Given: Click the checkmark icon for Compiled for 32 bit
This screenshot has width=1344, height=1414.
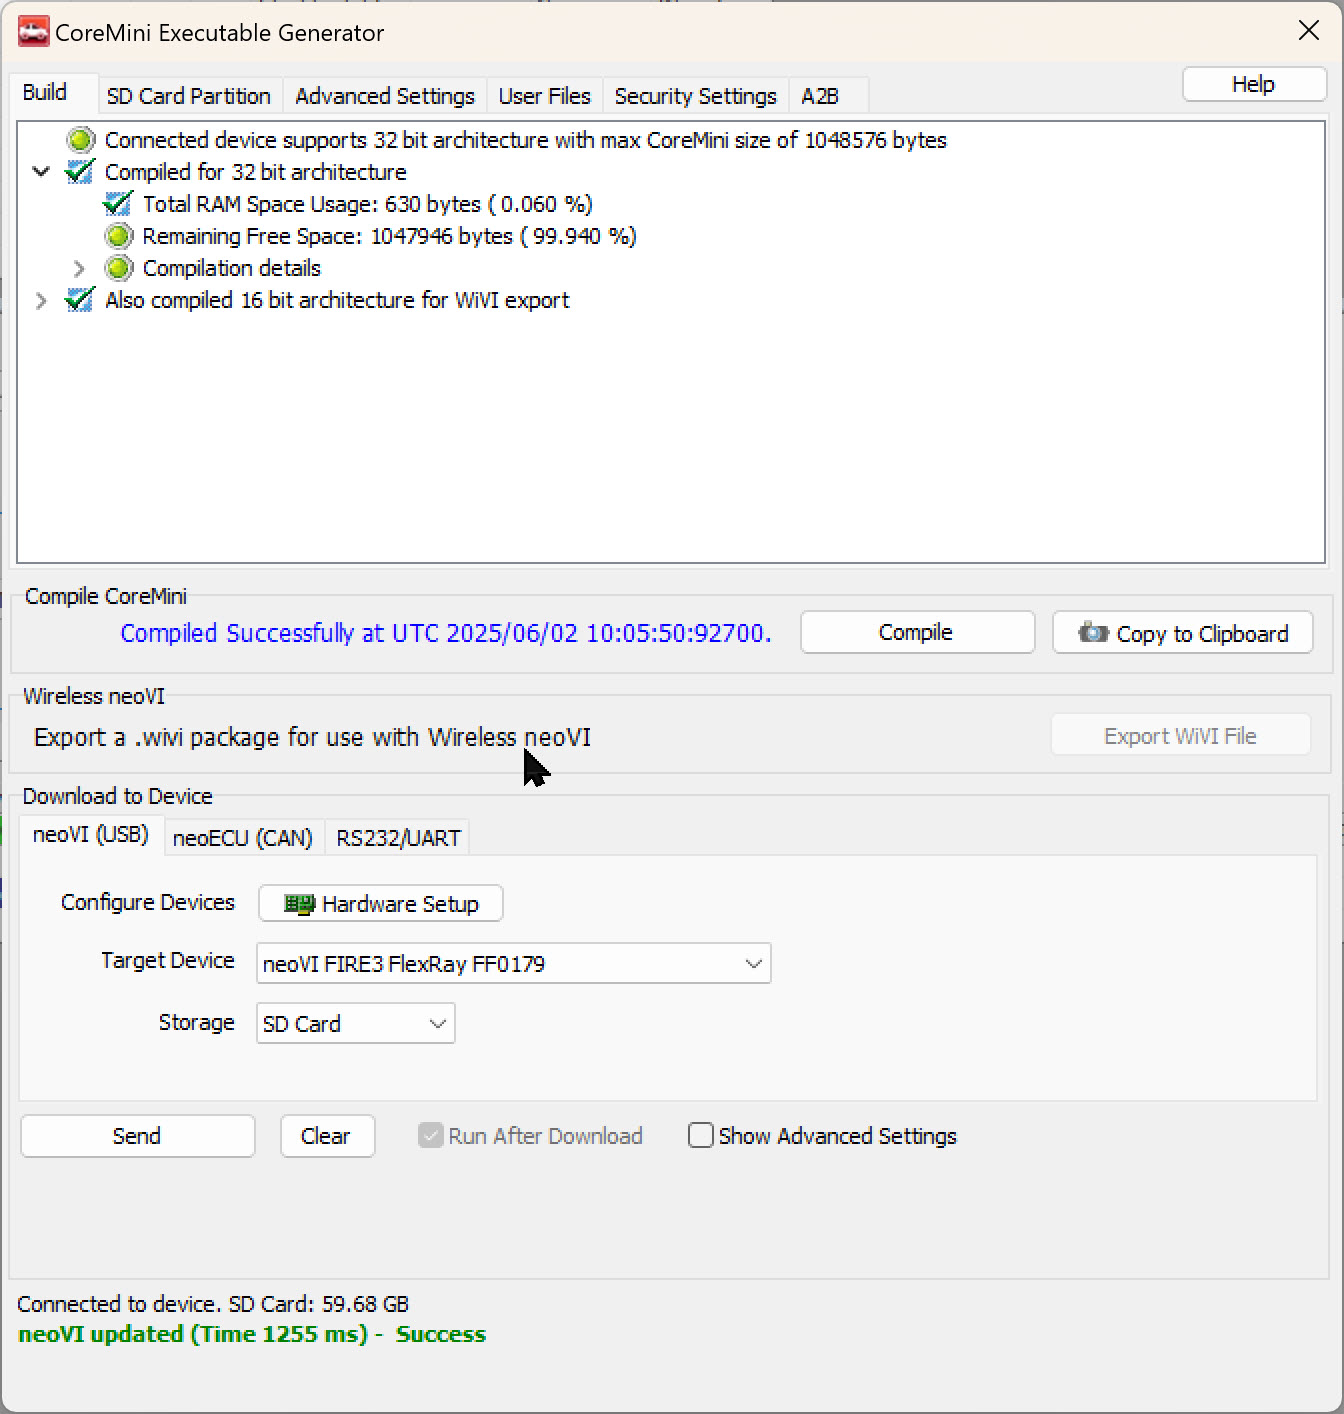Looking at the screenshot, I should tap(79, 172).
